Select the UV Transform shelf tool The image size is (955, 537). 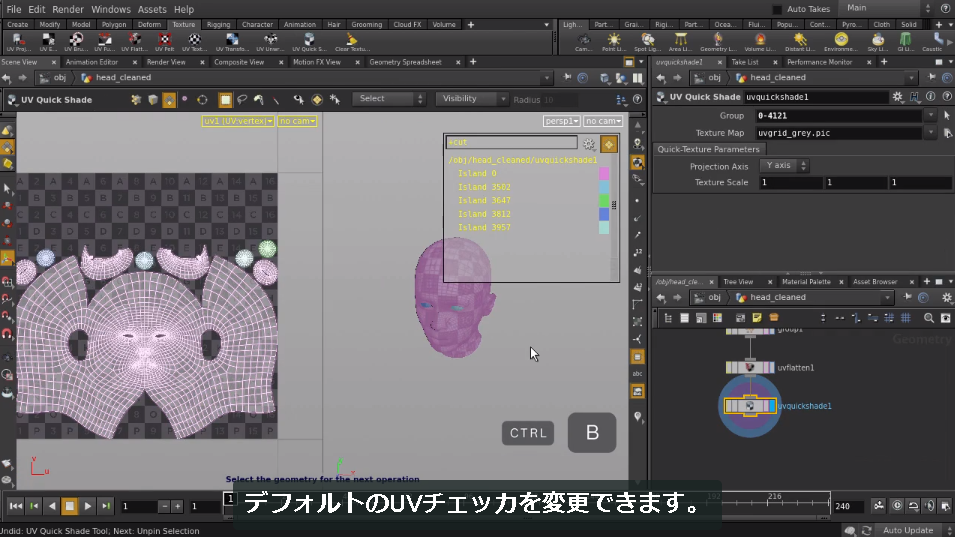click(x=232, y=41)
